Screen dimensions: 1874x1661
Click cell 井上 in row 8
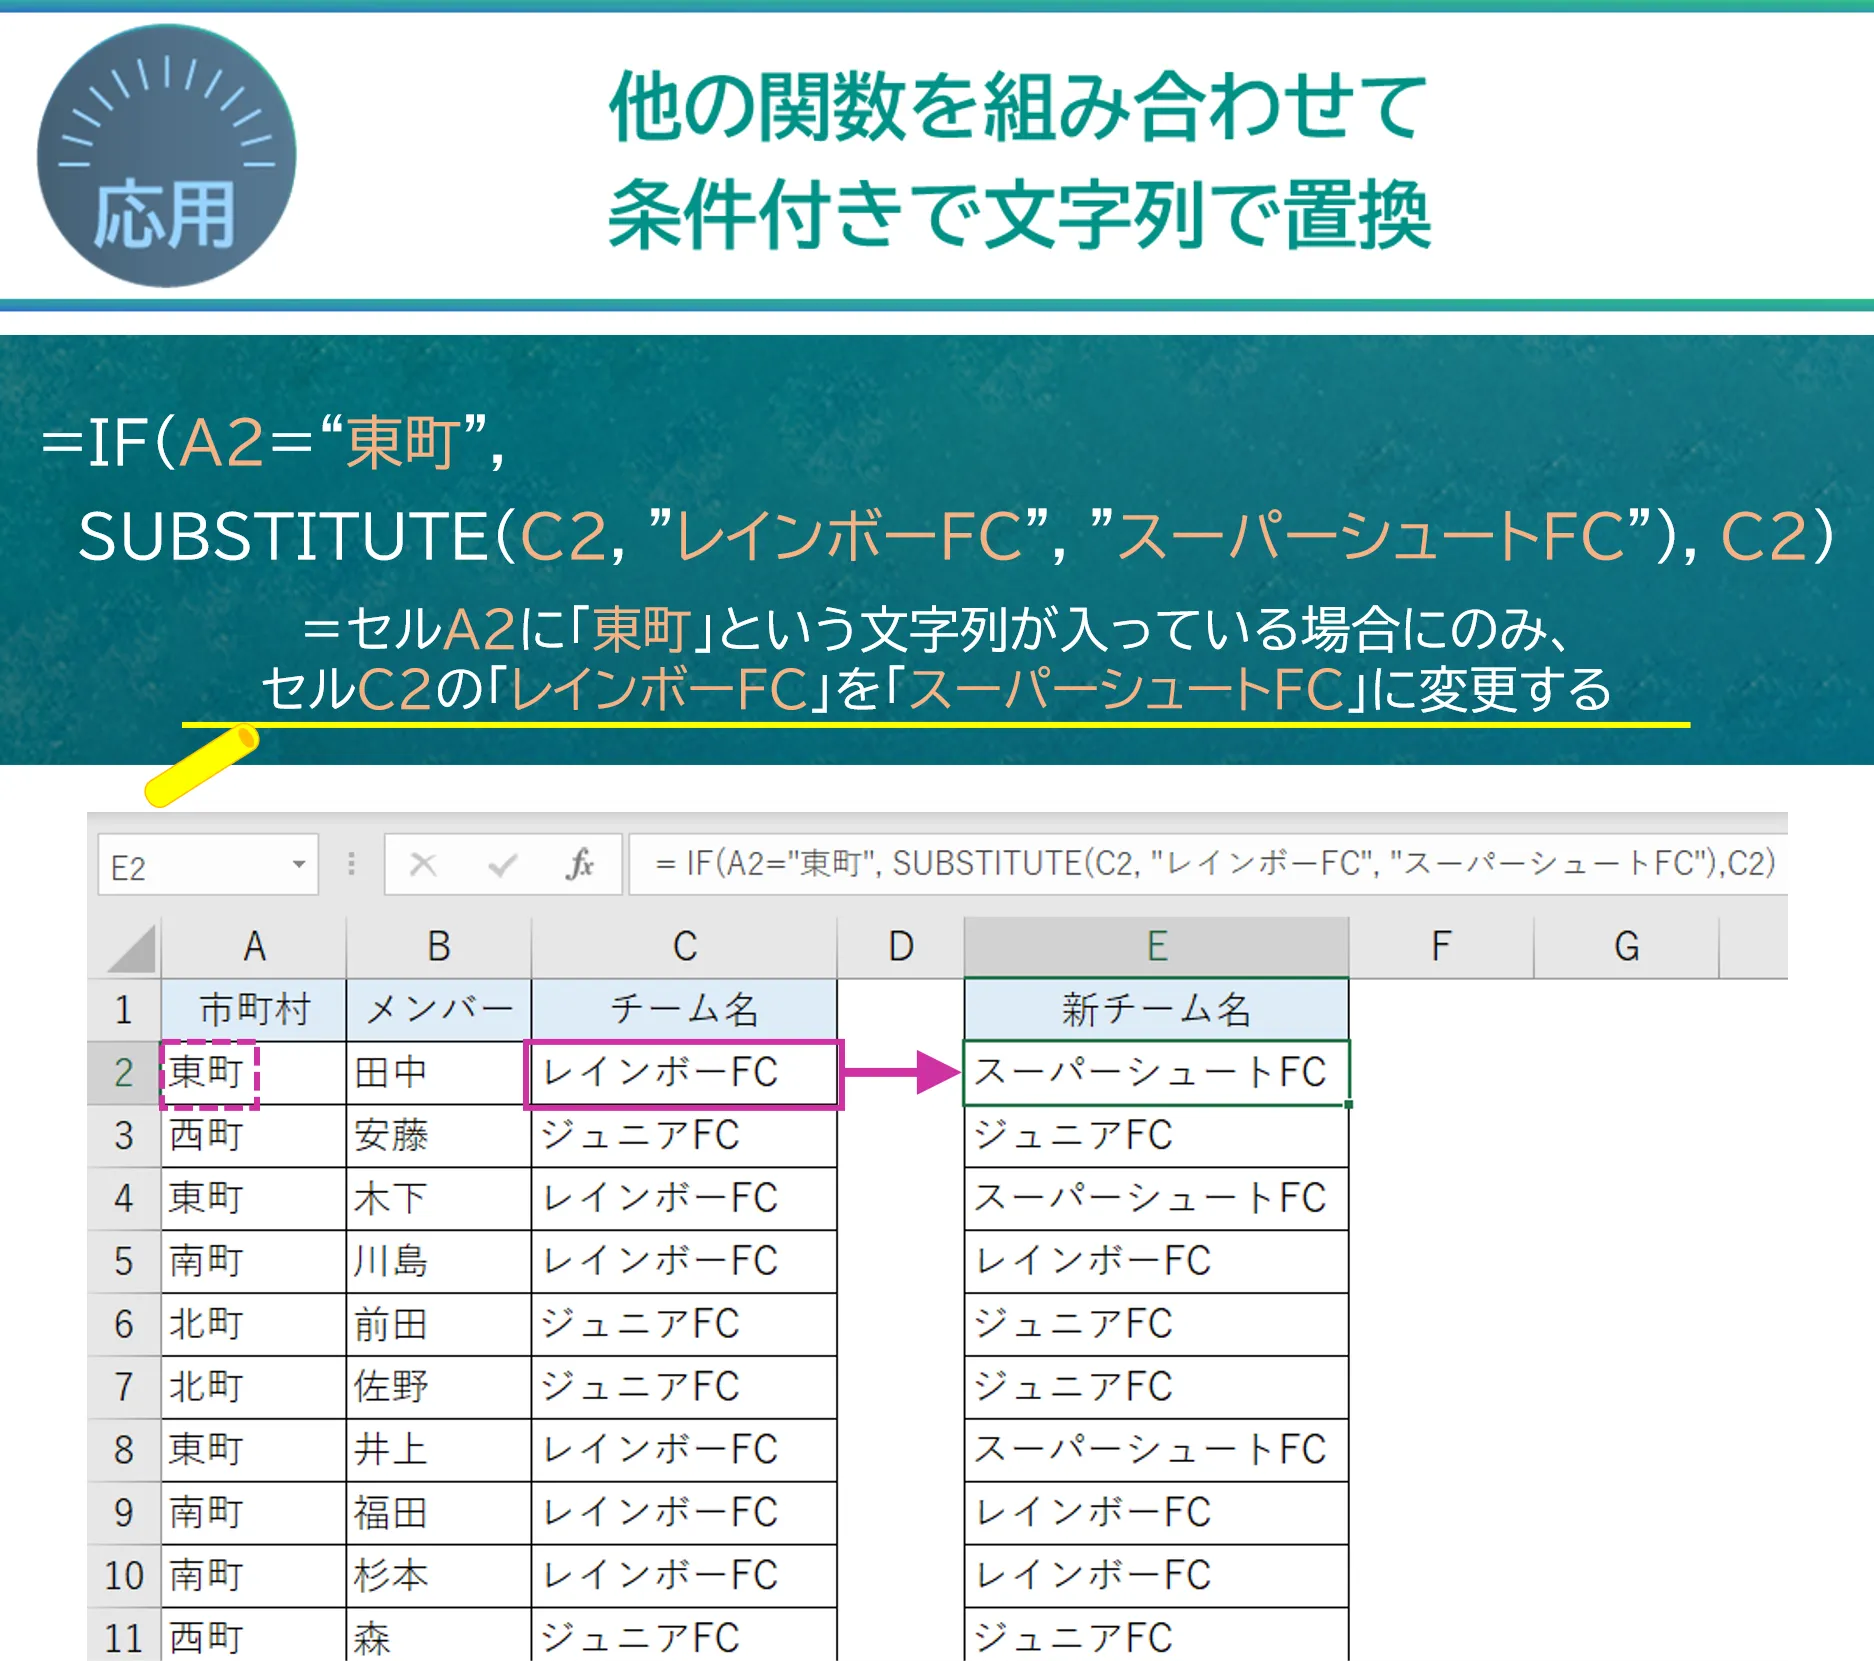click(x=439, y=1450)
